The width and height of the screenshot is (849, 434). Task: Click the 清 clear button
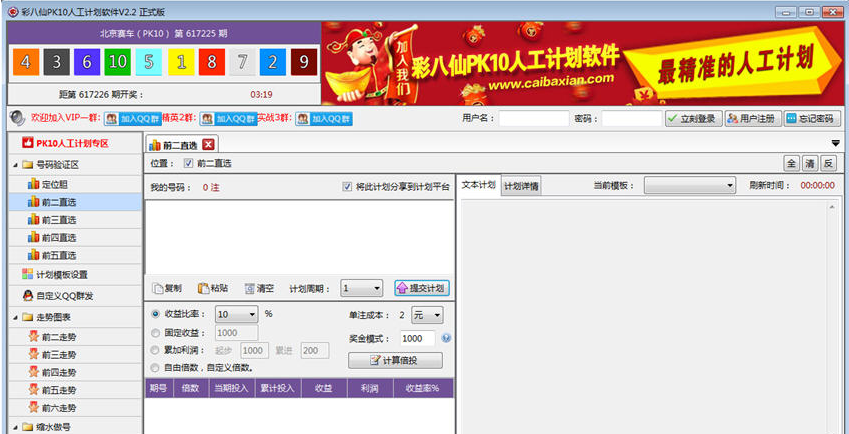click(x=810, y=163)
